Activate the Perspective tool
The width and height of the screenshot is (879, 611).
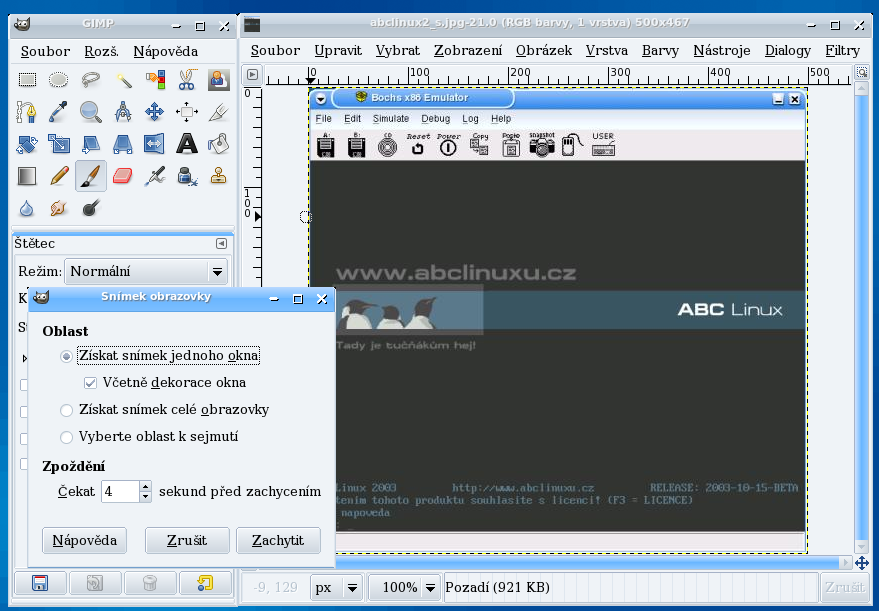tap(123, 144)
